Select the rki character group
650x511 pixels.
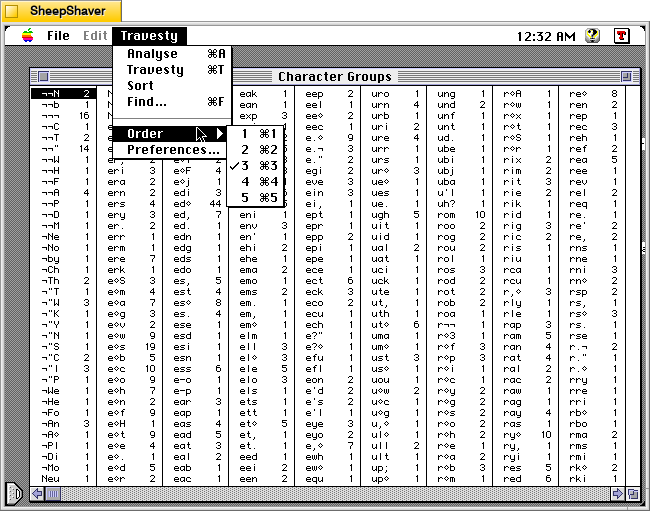pos(592,478)
